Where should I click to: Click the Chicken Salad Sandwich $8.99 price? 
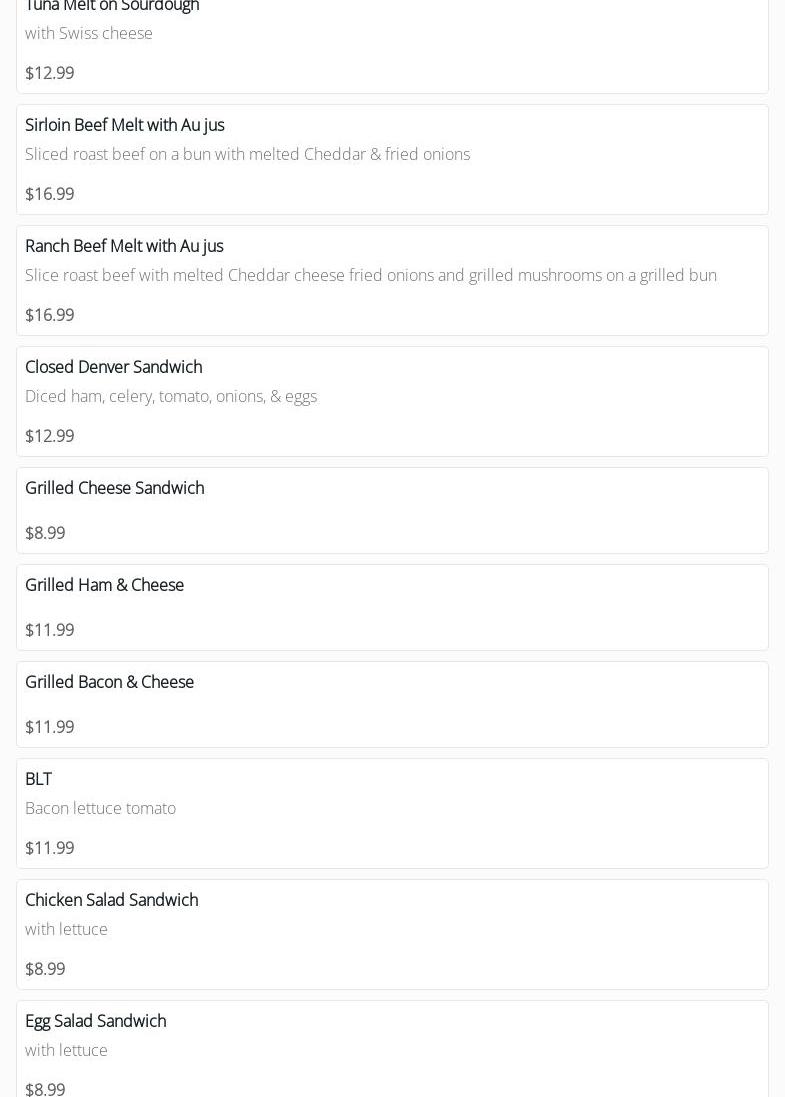pos(45,969)
